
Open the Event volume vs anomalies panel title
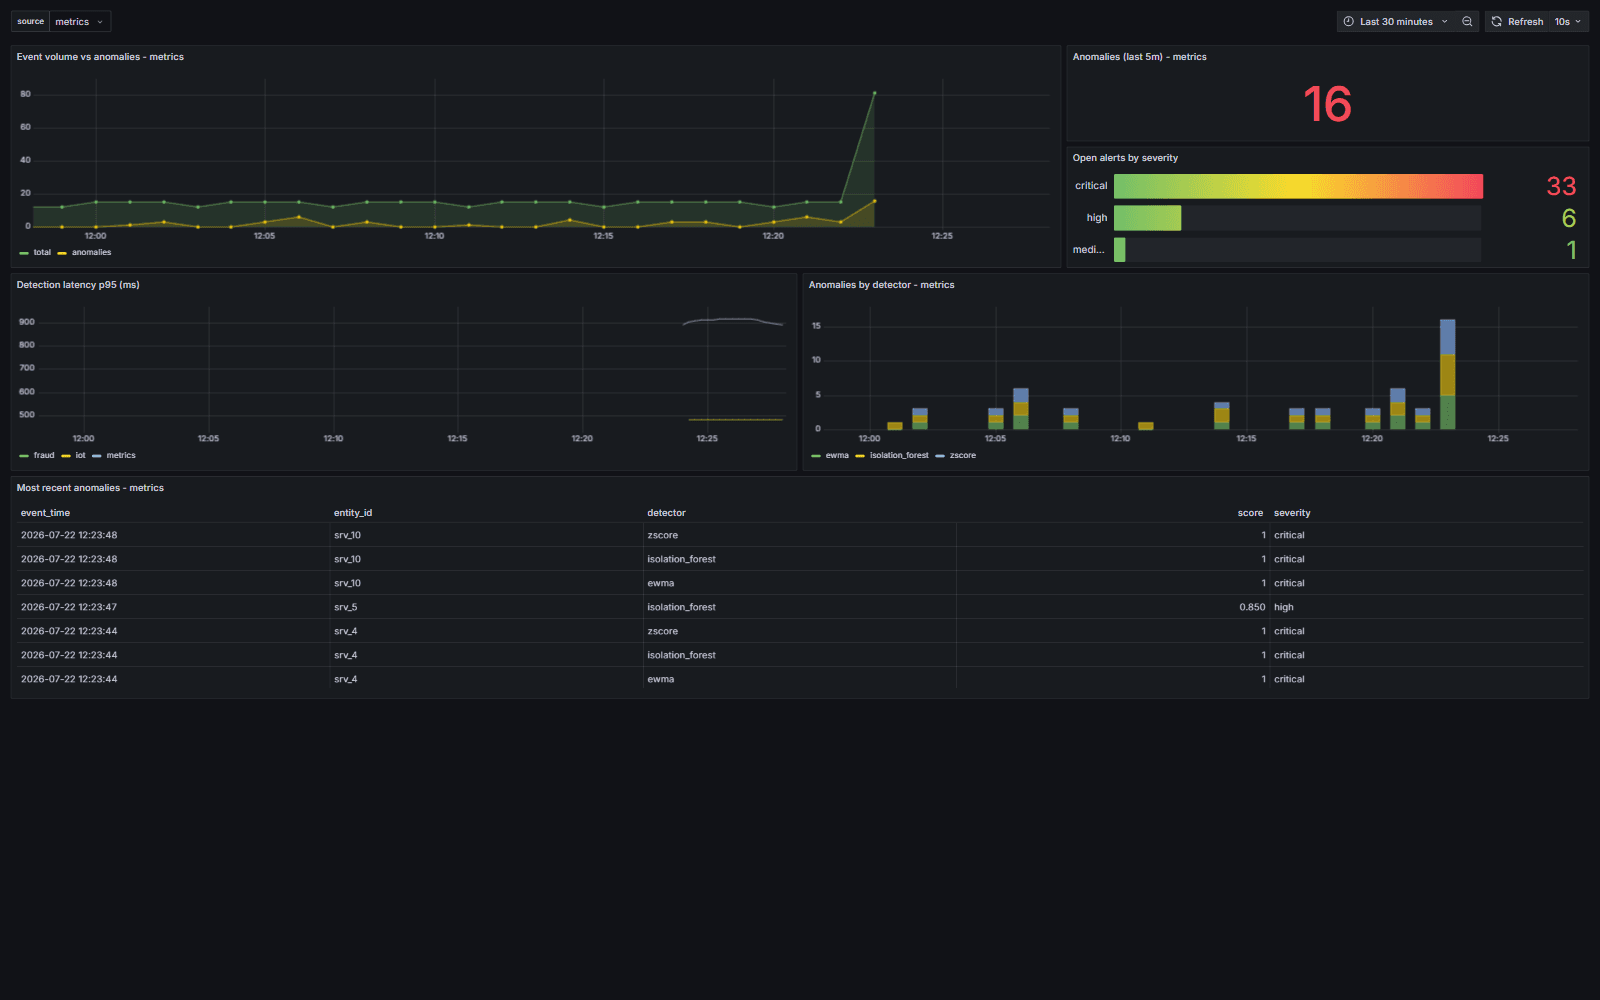100,57
